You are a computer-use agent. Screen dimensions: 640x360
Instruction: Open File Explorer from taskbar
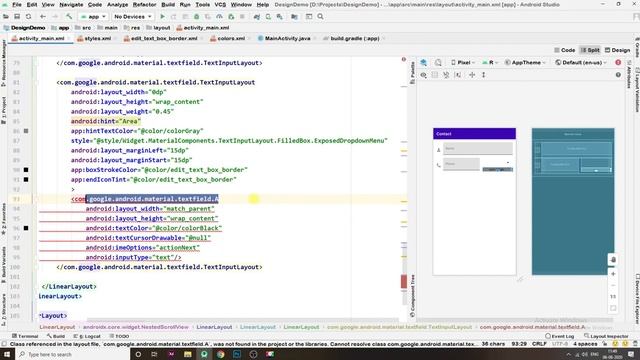pyautogui.click(x=187, y=354)
